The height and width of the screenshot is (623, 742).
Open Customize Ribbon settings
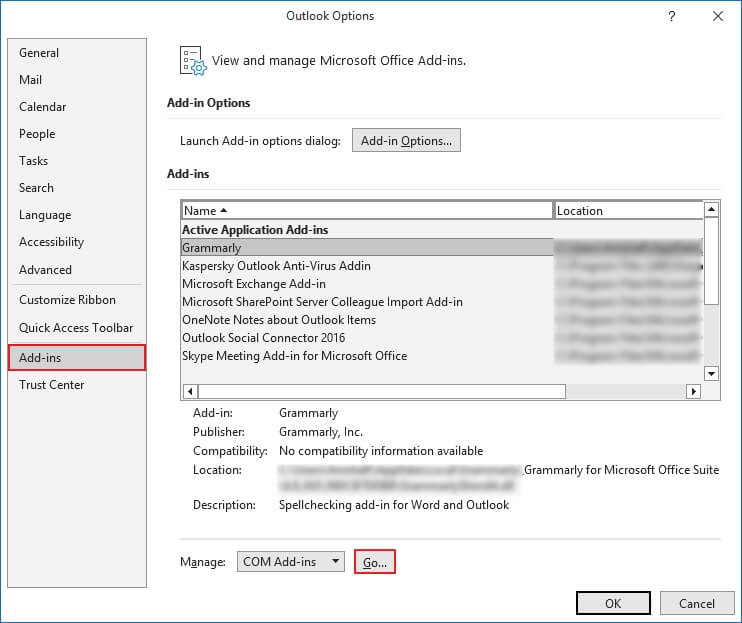[77, 300]
